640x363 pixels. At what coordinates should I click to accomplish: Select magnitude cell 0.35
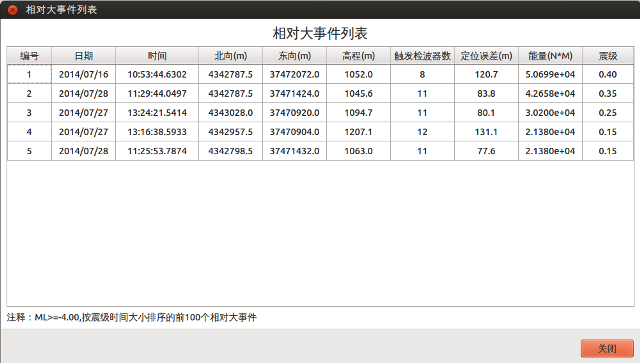coord(608,94)
